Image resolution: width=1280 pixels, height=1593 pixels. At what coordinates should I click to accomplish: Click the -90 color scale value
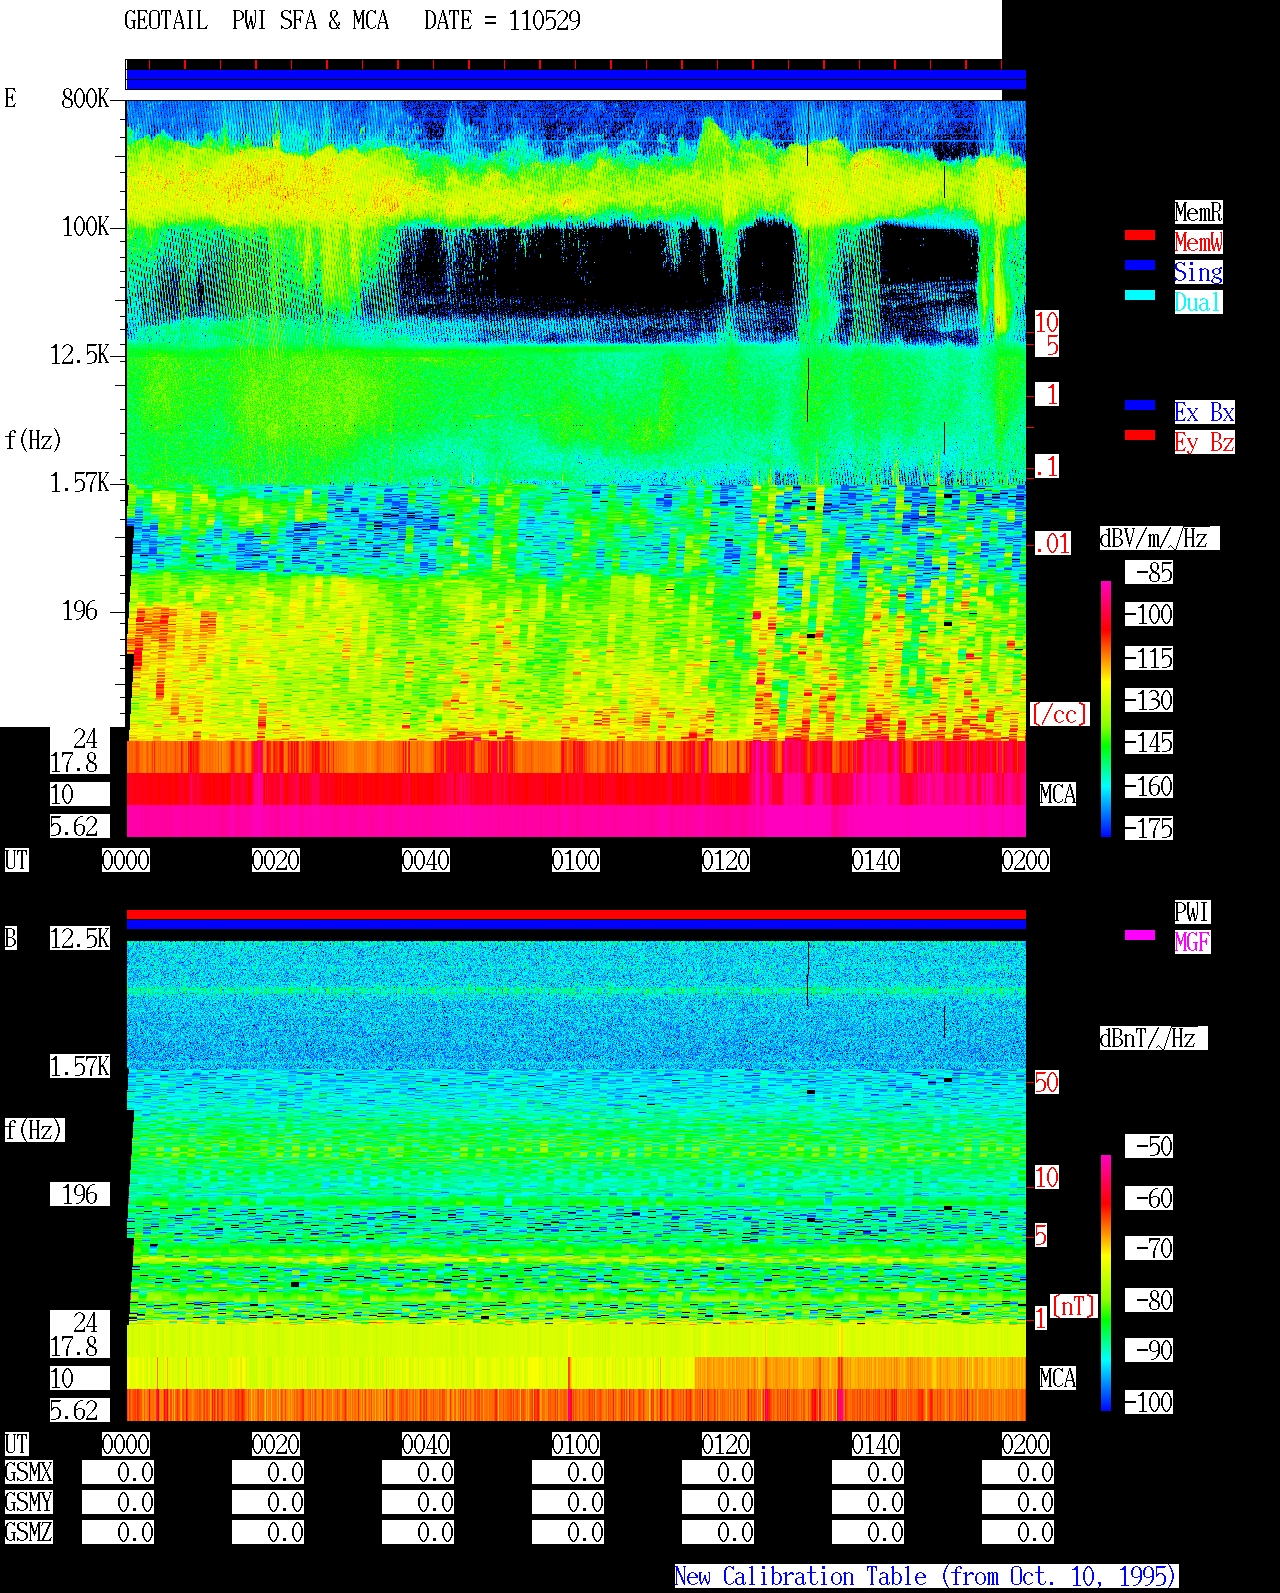[1149, 1350]
